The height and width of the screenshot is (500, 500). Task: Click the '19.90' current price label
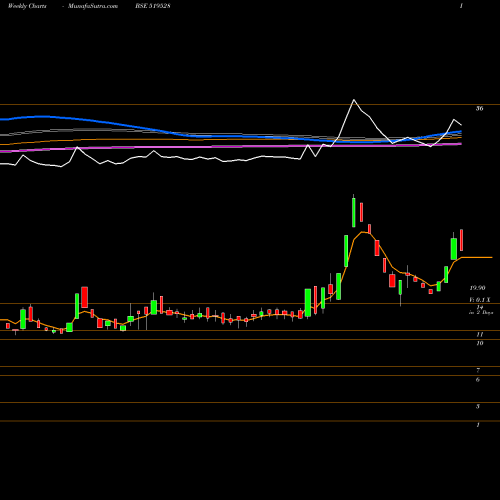477,288
